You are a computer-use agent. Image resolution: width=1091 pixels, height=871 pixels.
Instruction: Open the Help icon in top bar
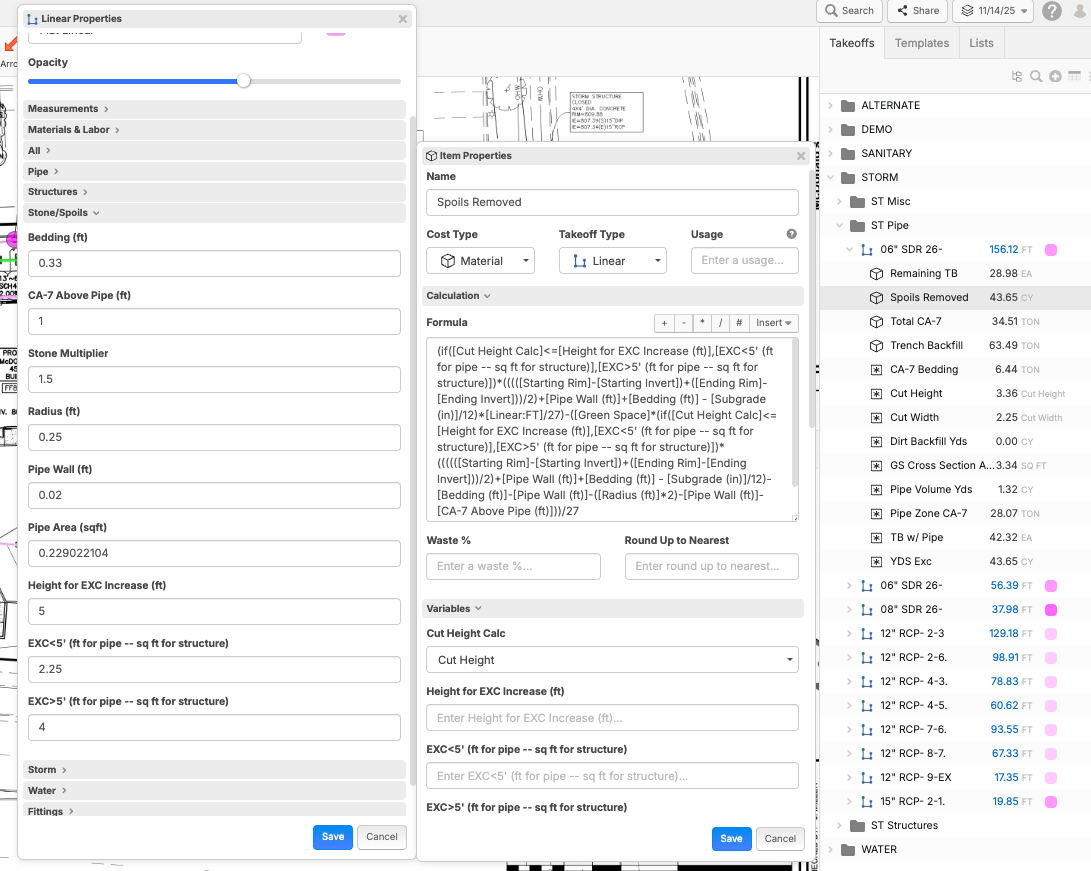tap(1052, 11)
